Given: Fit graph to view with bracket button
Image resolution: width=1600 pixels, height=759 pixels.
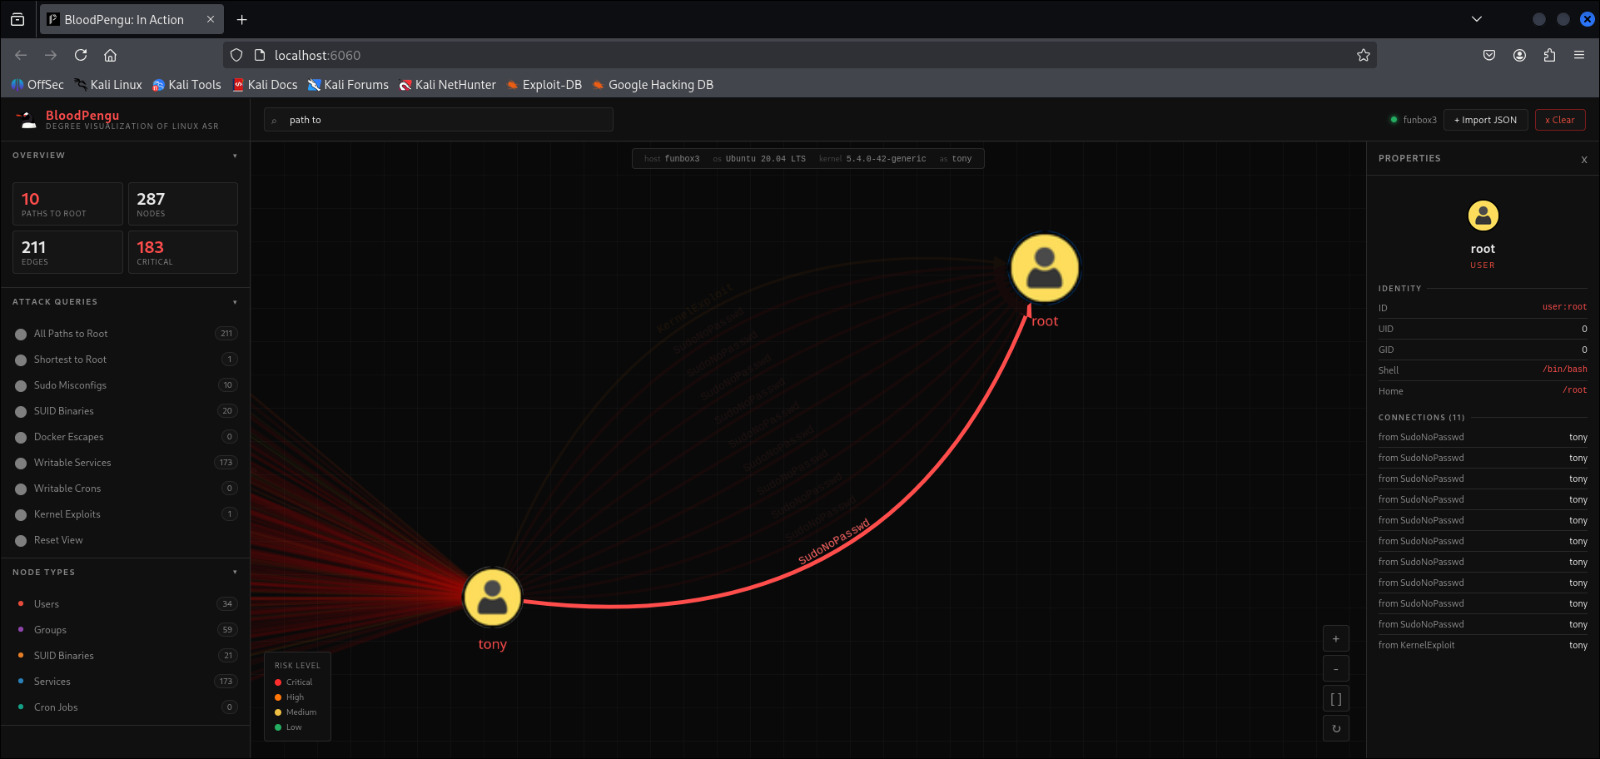Looking at the screenshot, I should (1336, 699).
